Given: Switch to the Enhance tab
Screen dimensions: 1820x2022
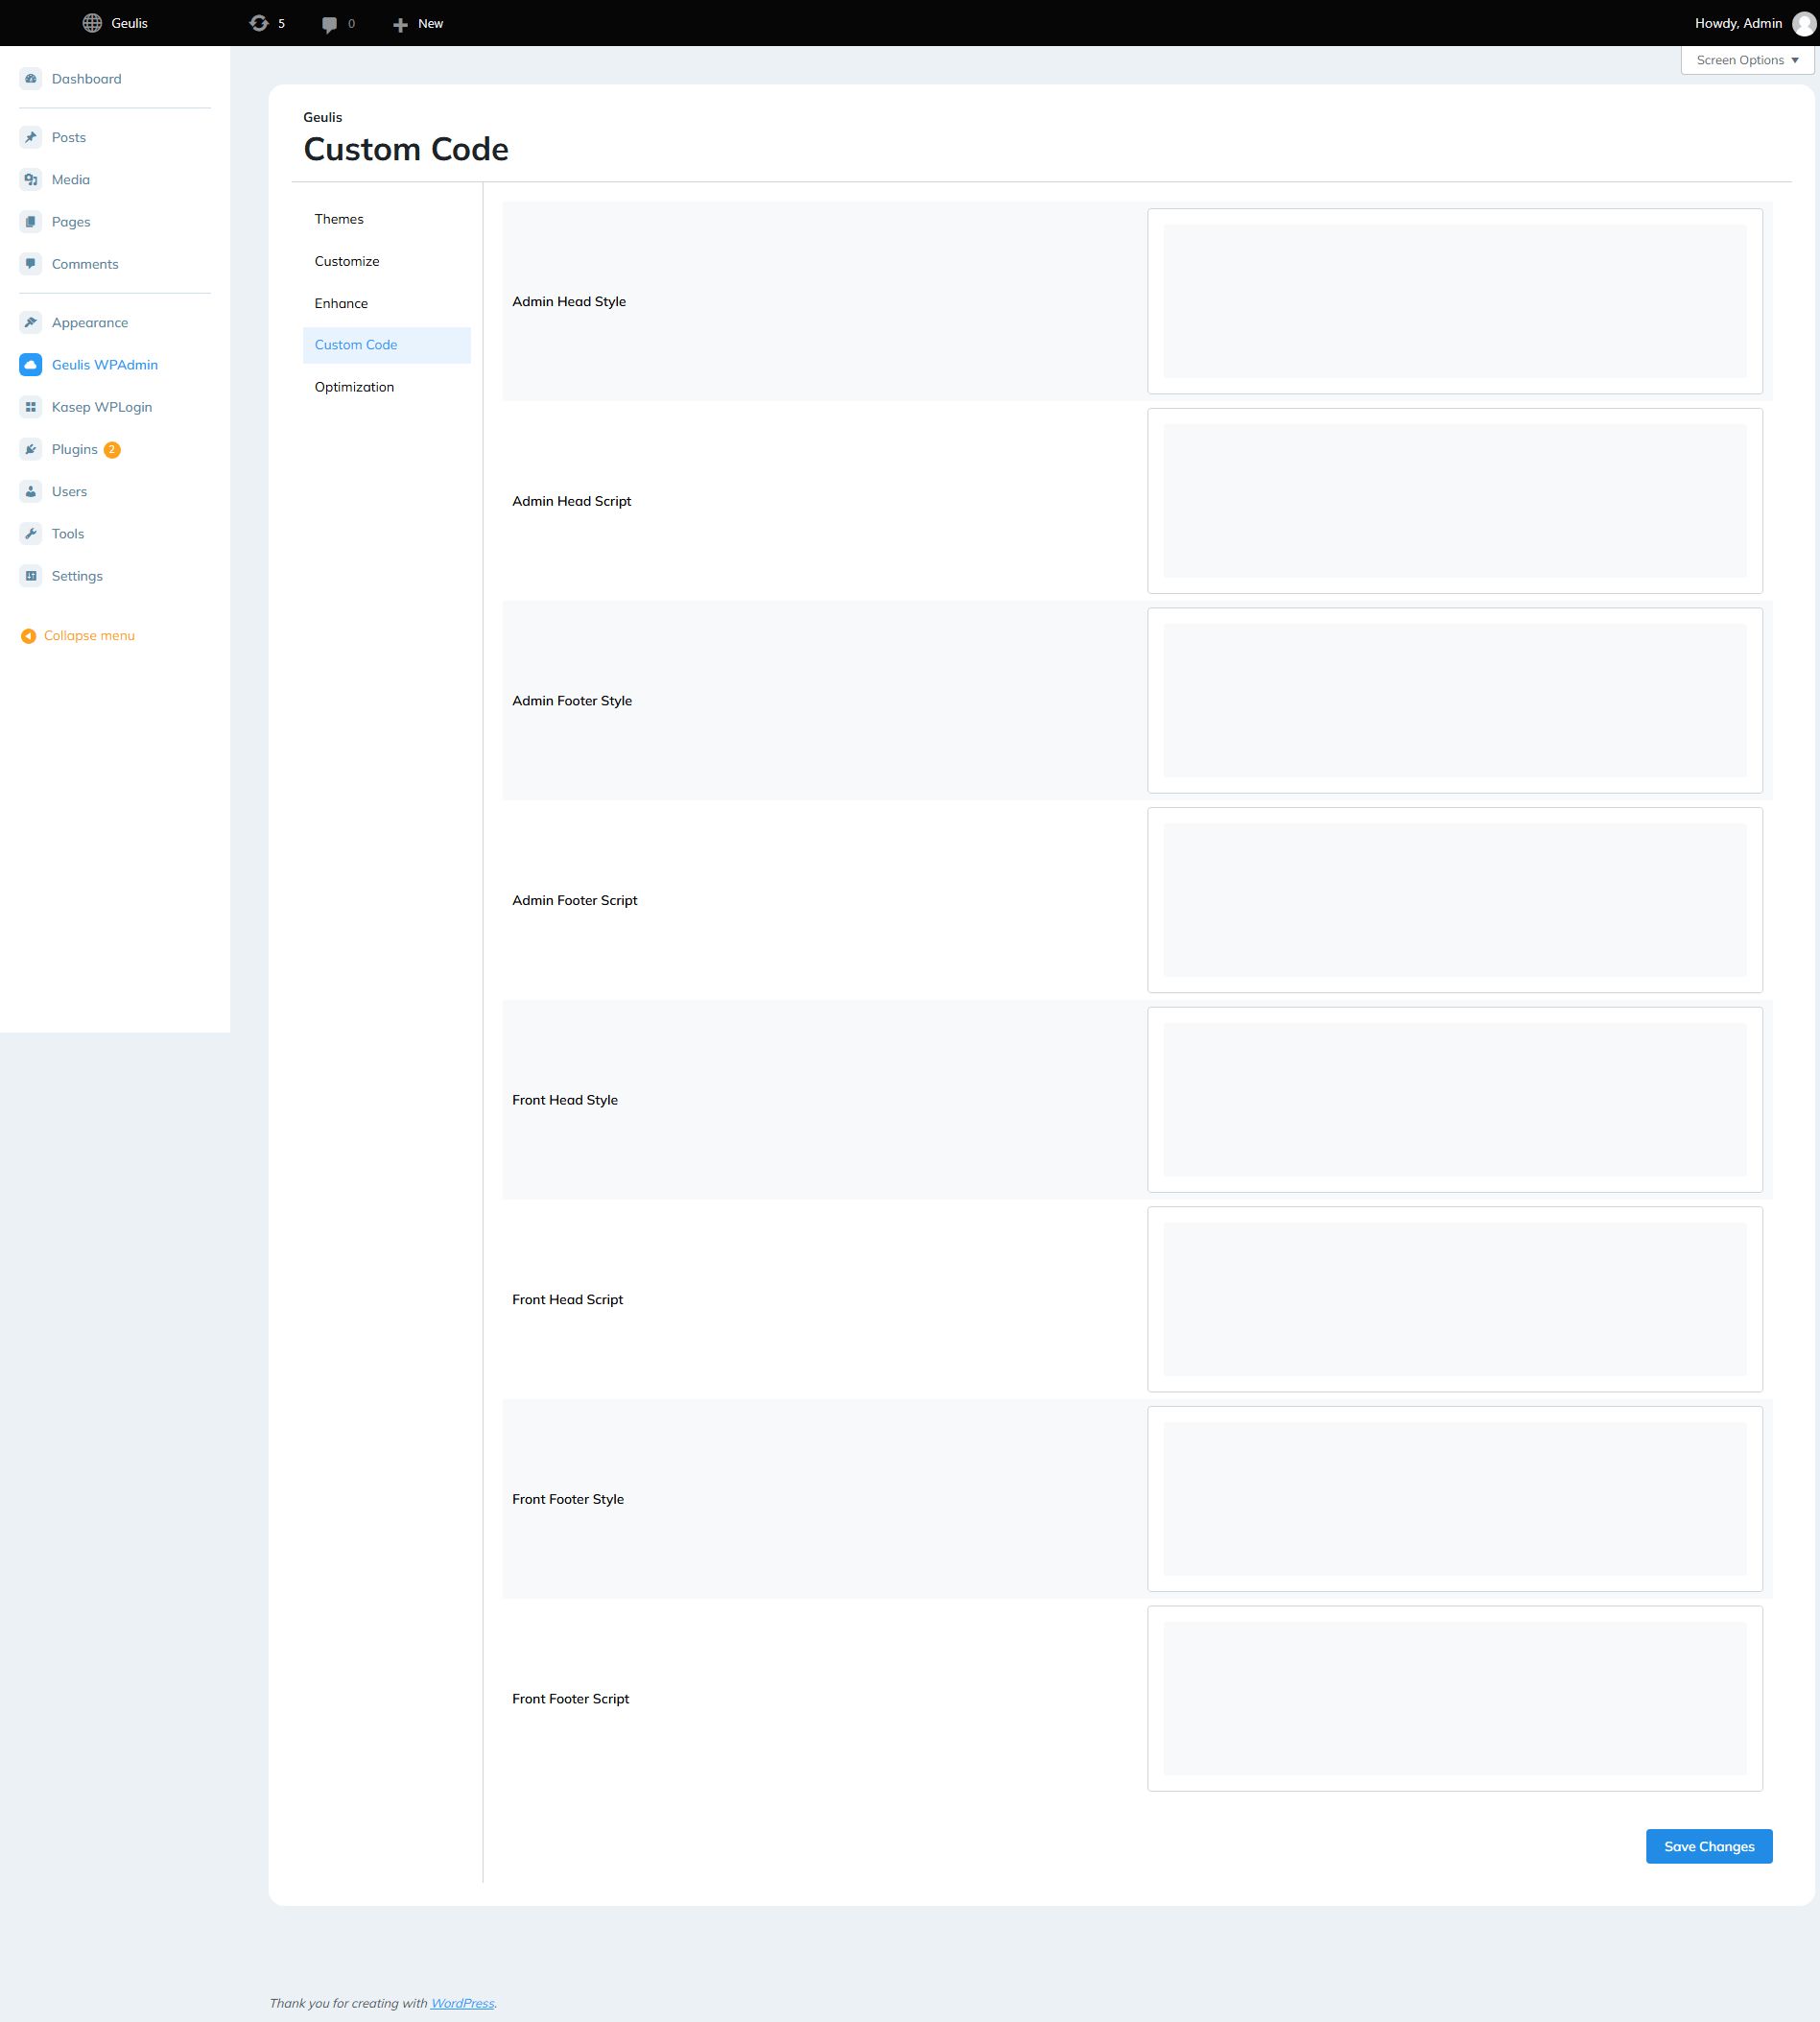Looking at the screenshot, I should (x=386, y=303).
